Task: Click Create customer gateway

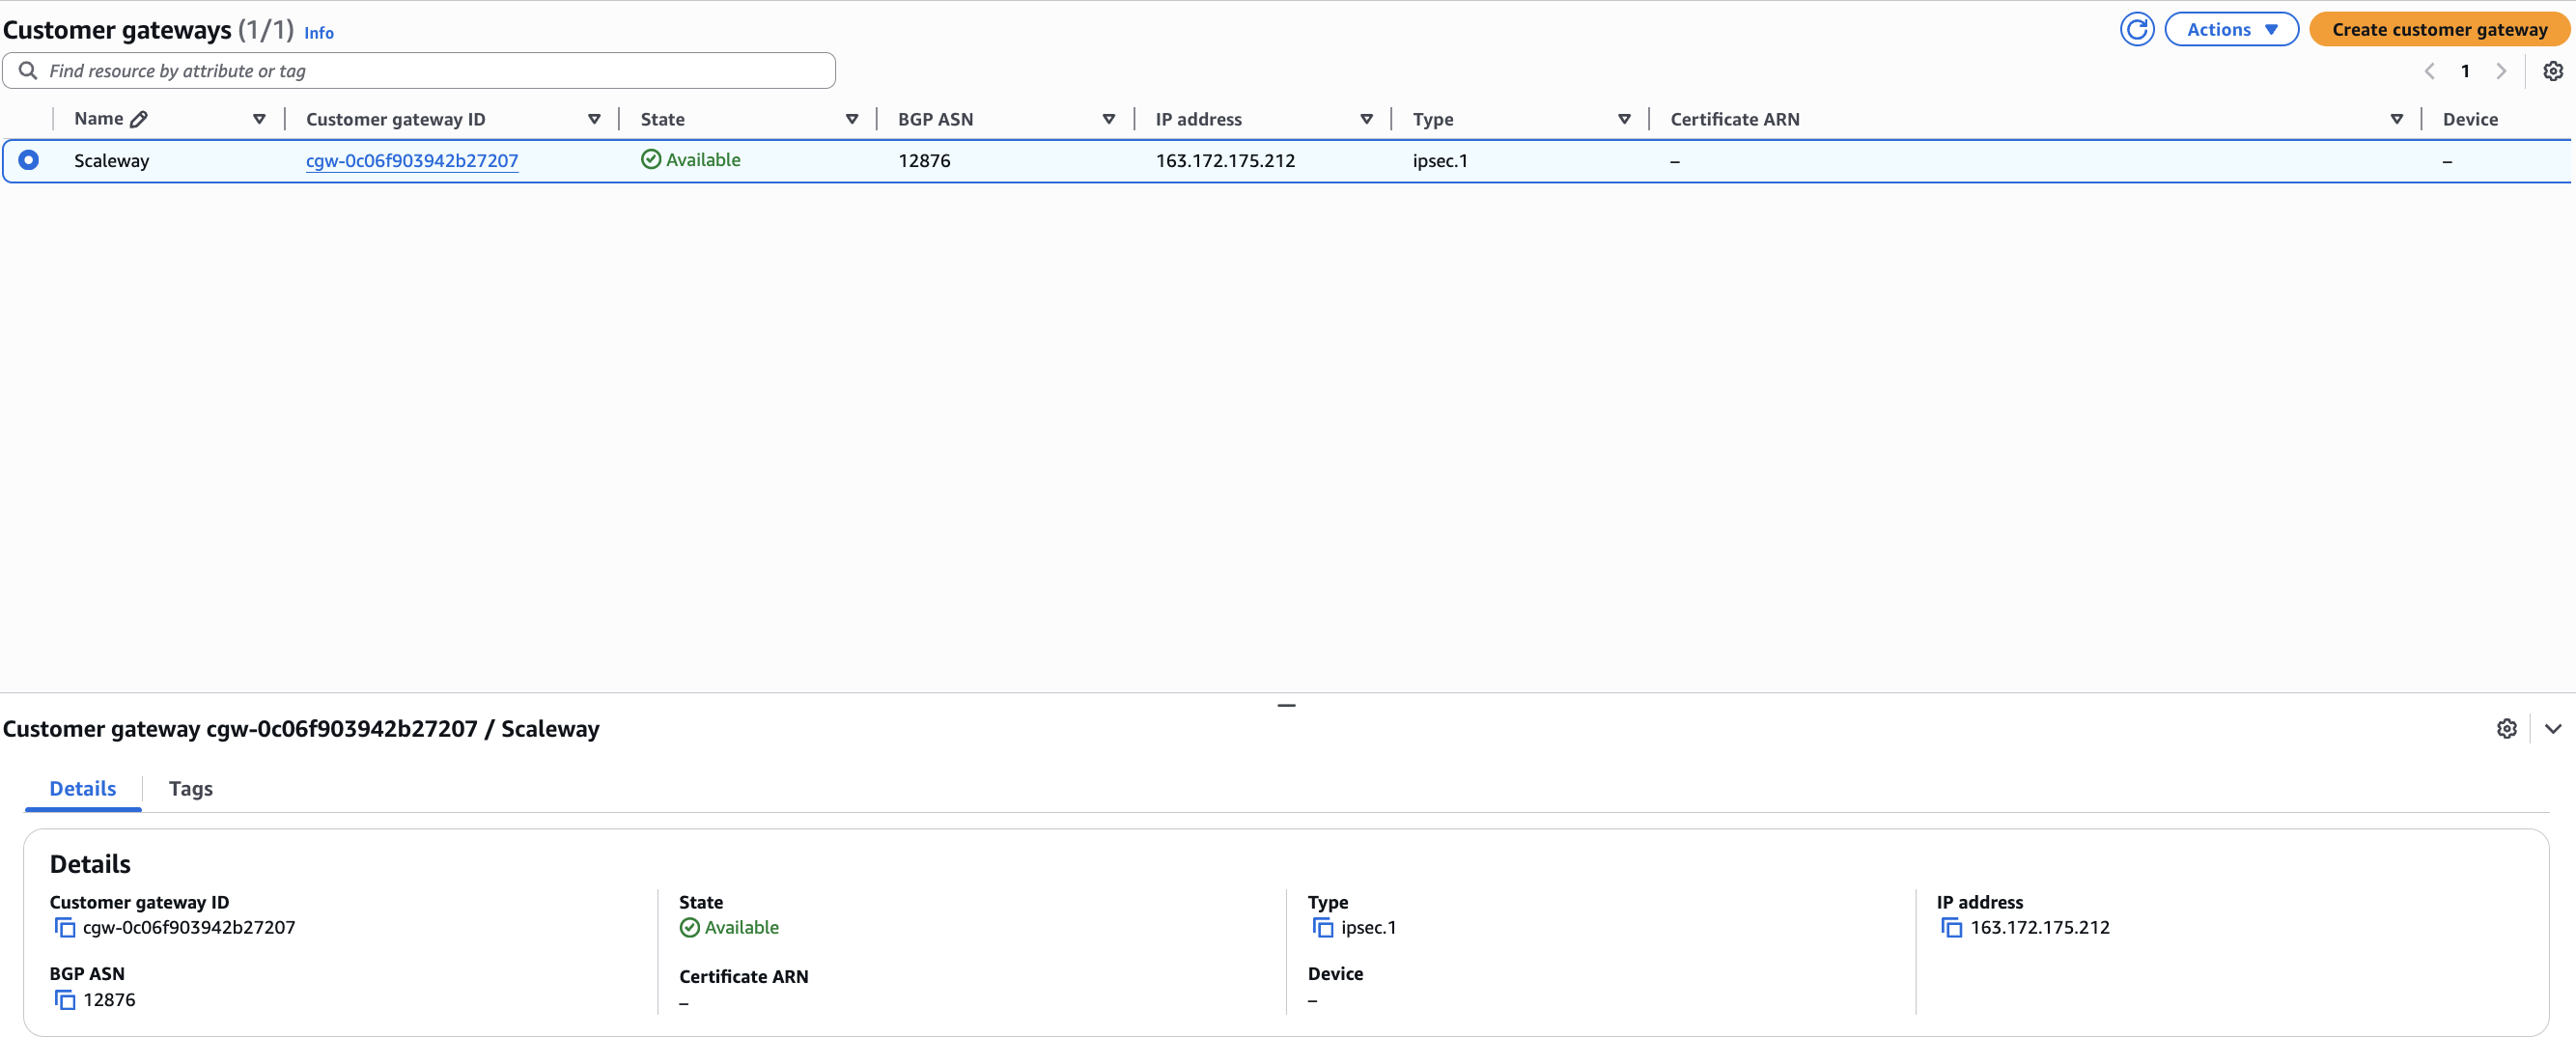Action: click(2440, 29)
